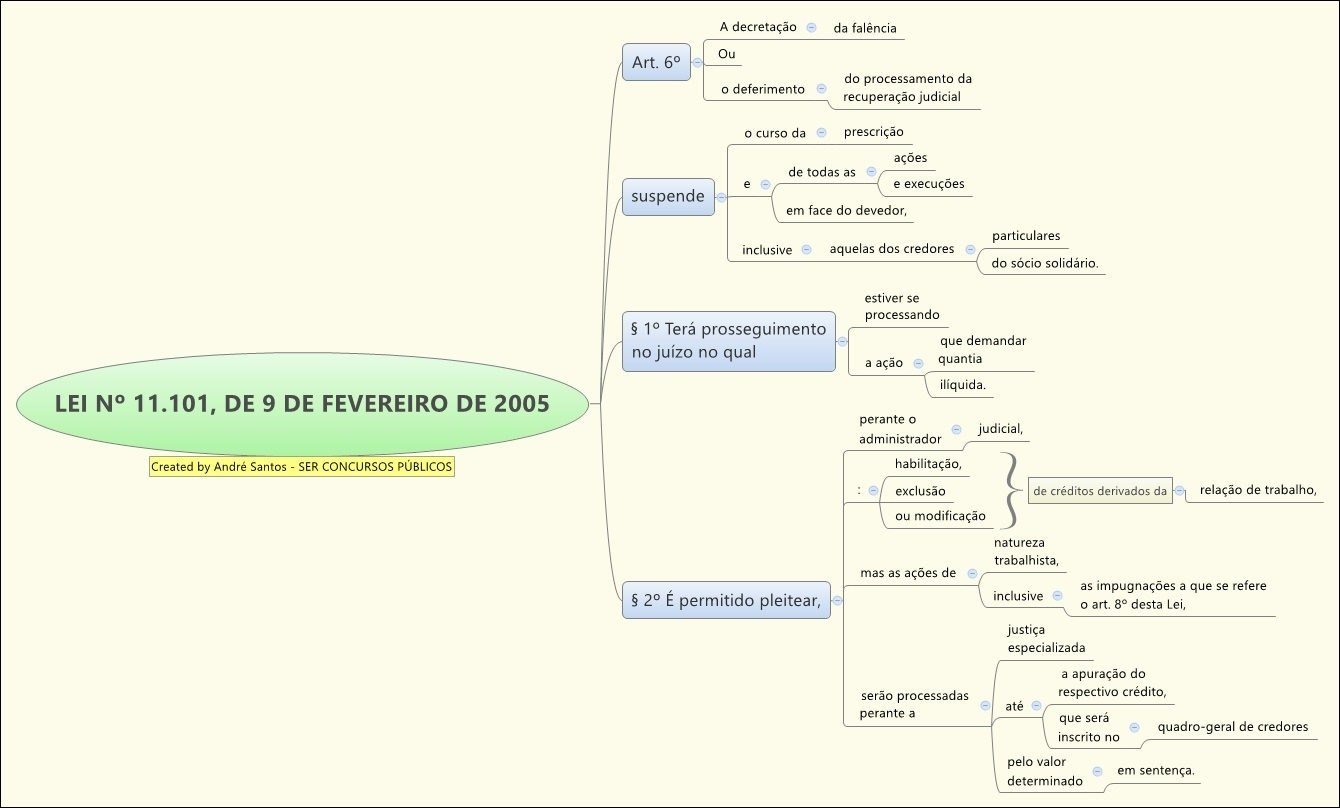This screenshot has height=808, width=1340.
Task: Collapse the 'o curso da' subtopic
Action: pyautogui.click(x=821, y=132)
